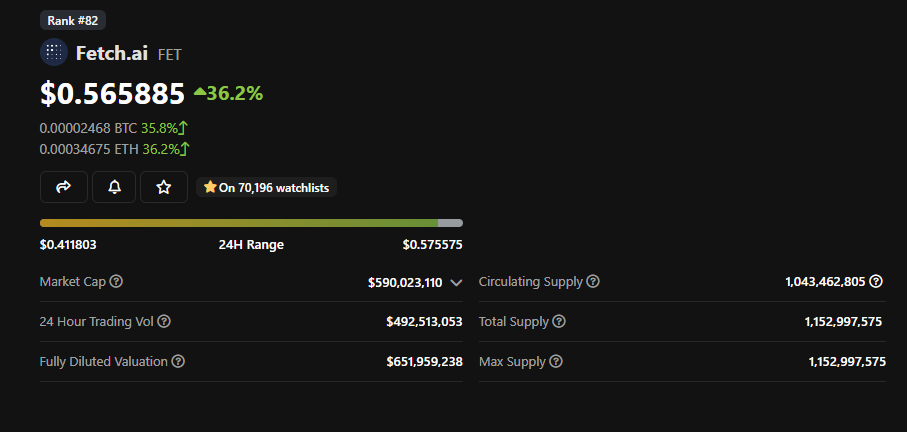Click the On 70,196 watchlists badge
Viewport: 907px width, 432px height.
[x=267, y=187]
